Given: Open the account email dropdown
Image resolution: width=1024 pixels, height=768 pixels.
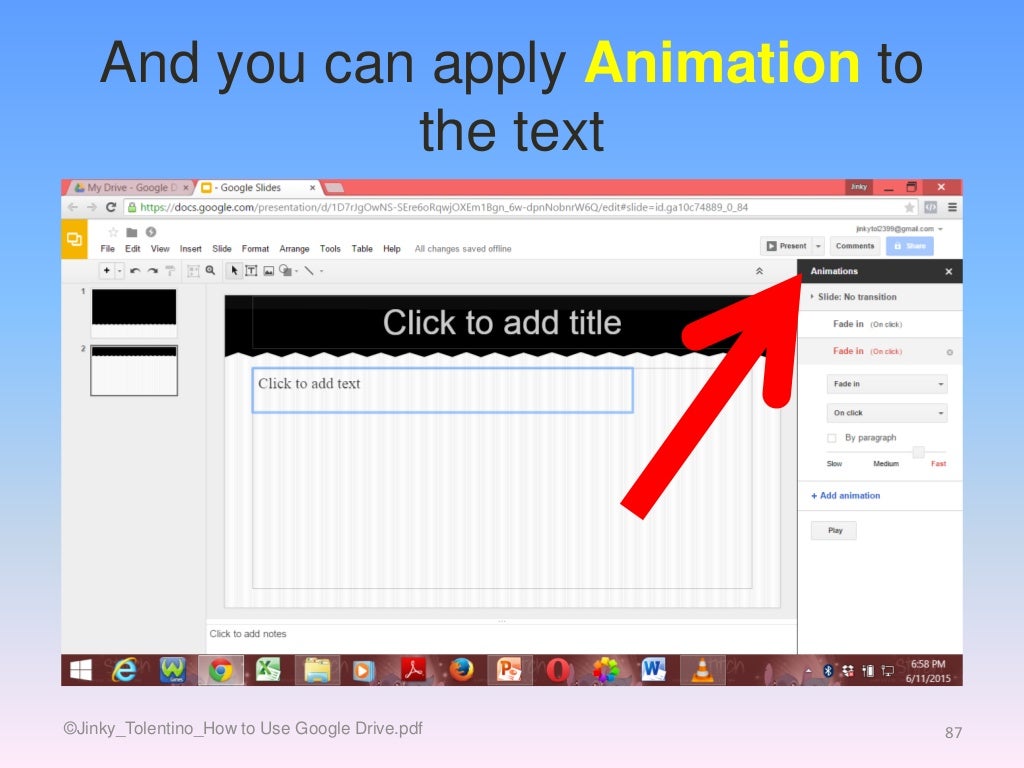Looking at the screenshot, I should point(899,229).
